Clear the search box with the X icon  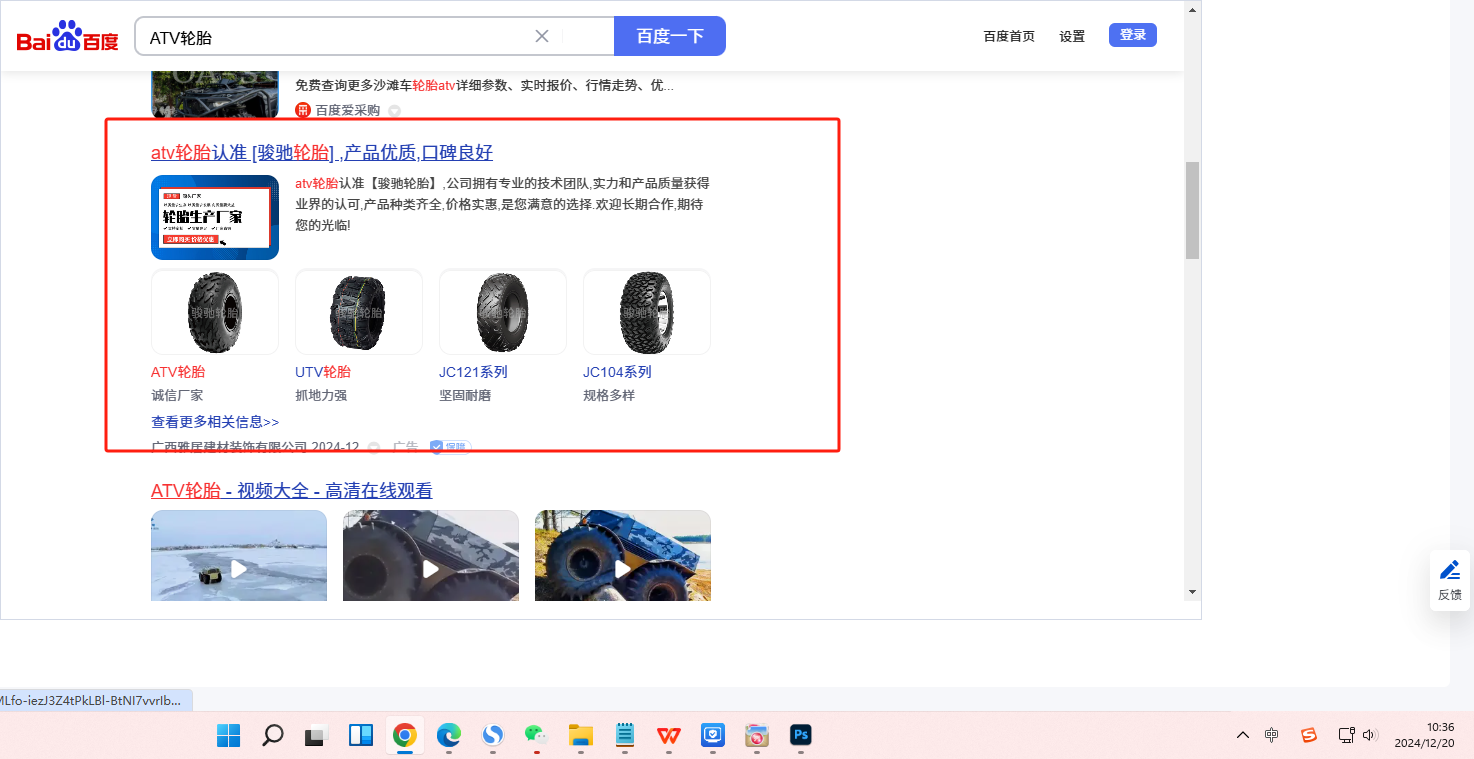coord(542,37)
